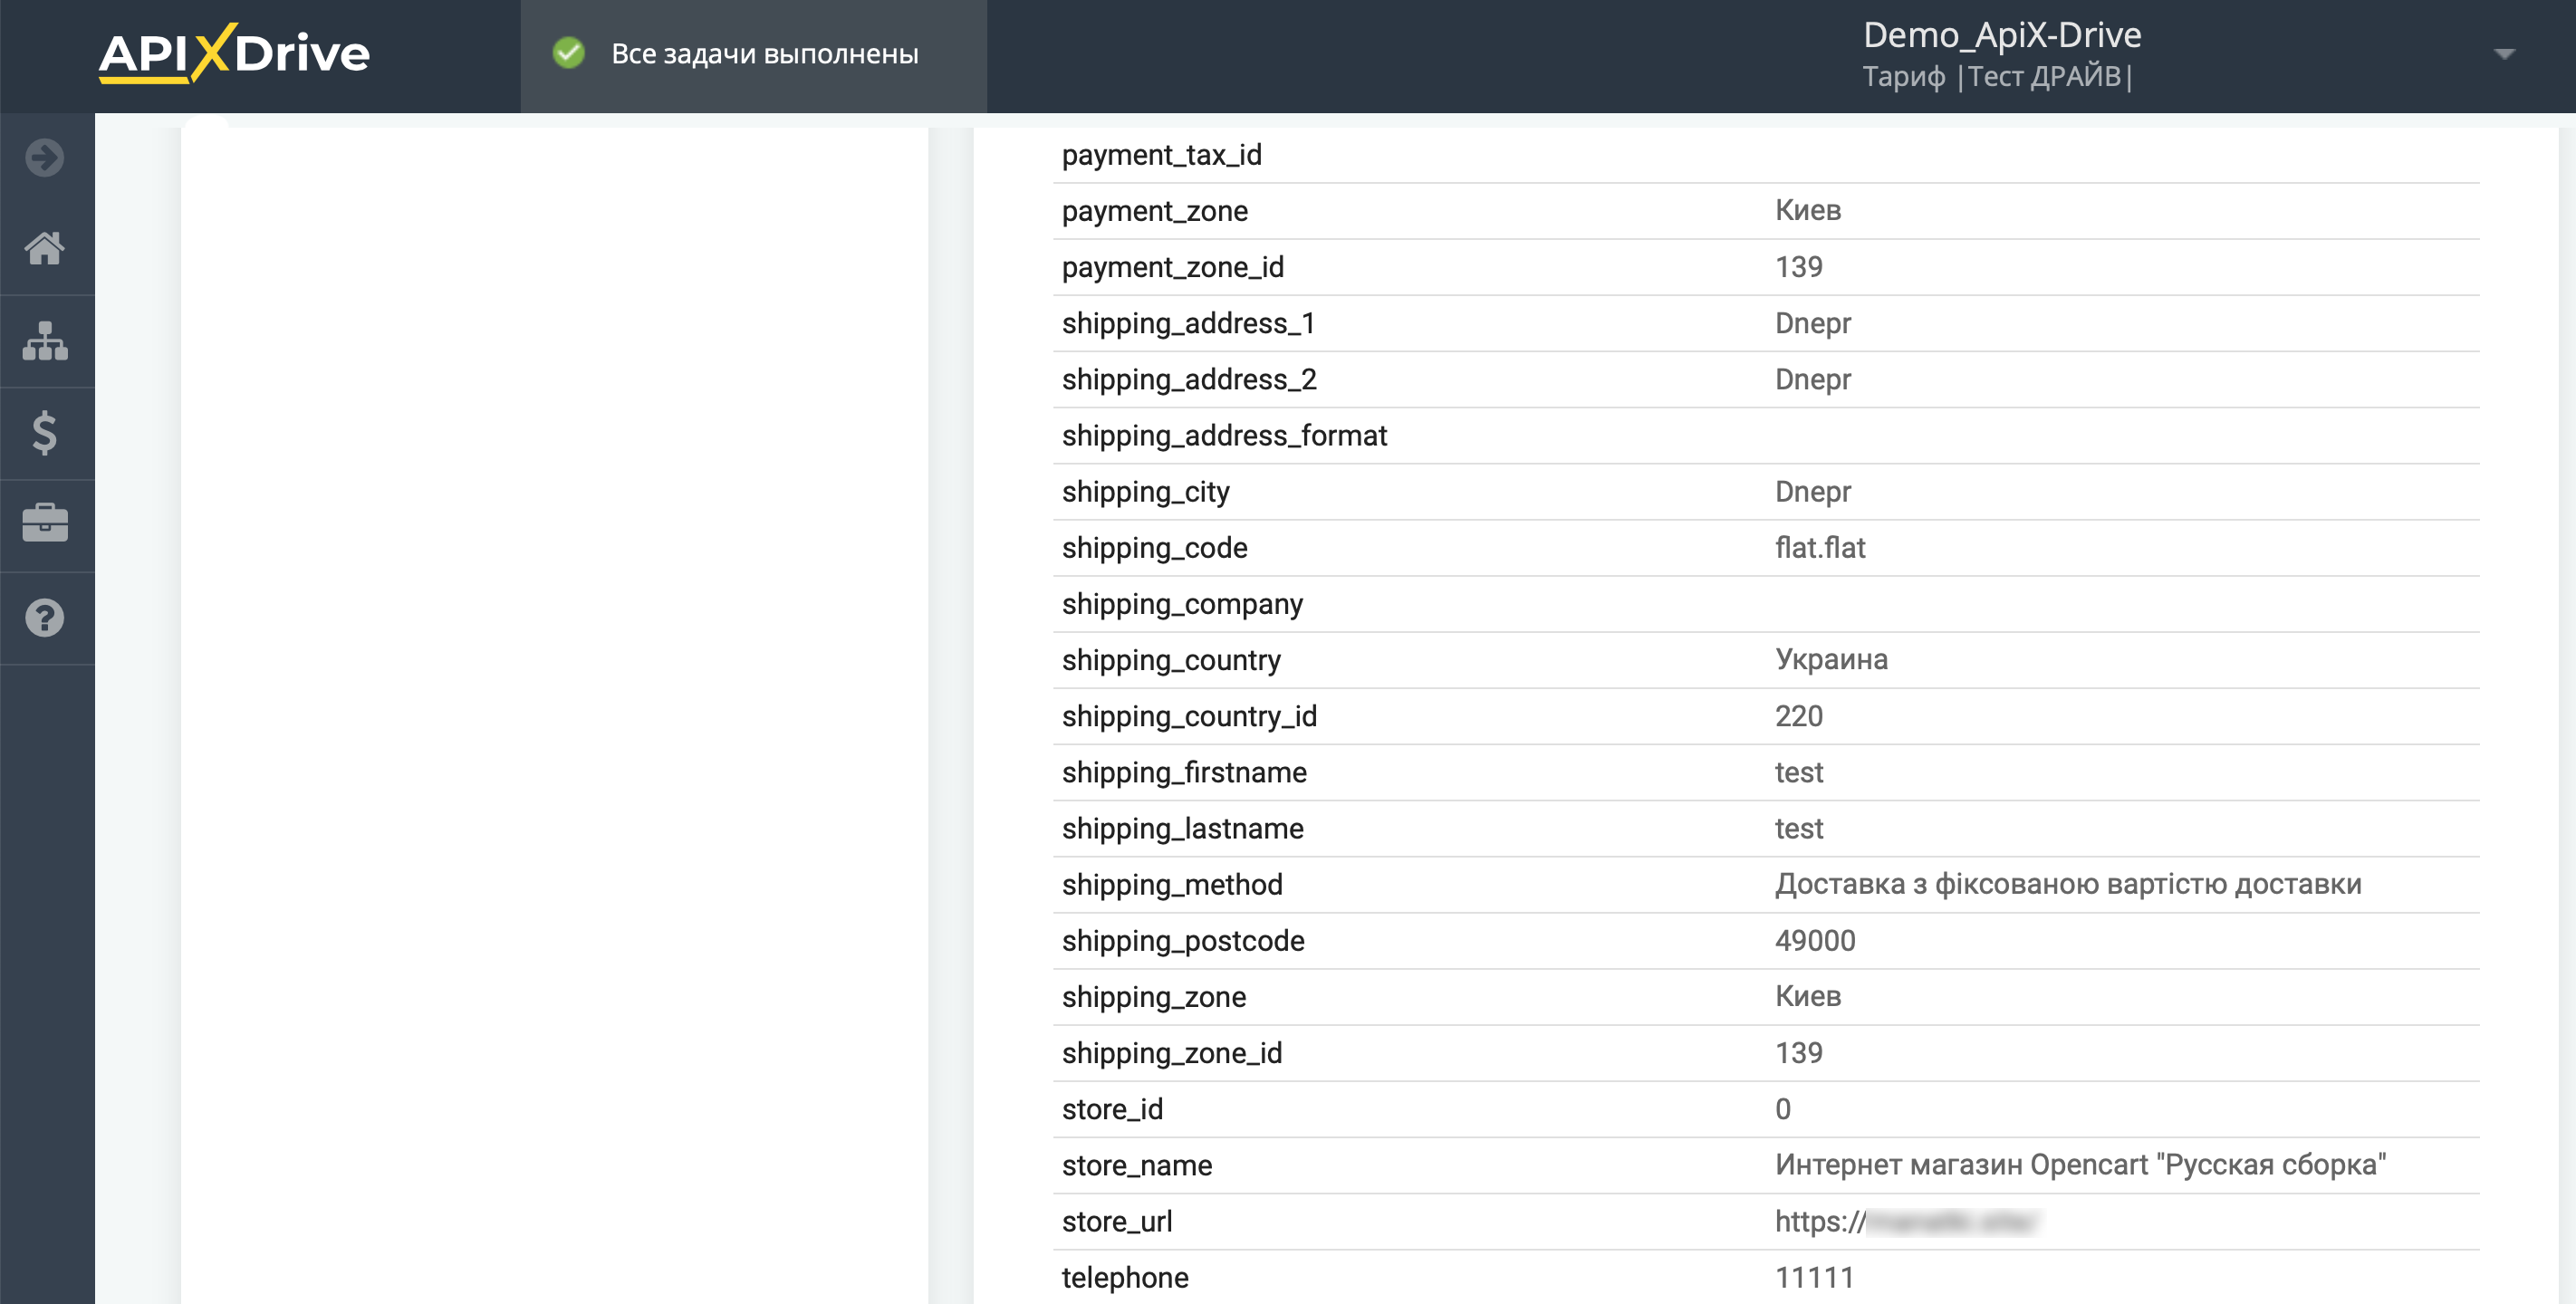This screenshot has width=2576, height=1304.
Task: Expand the account dropdown arrow
Action: pos(2504,54)
